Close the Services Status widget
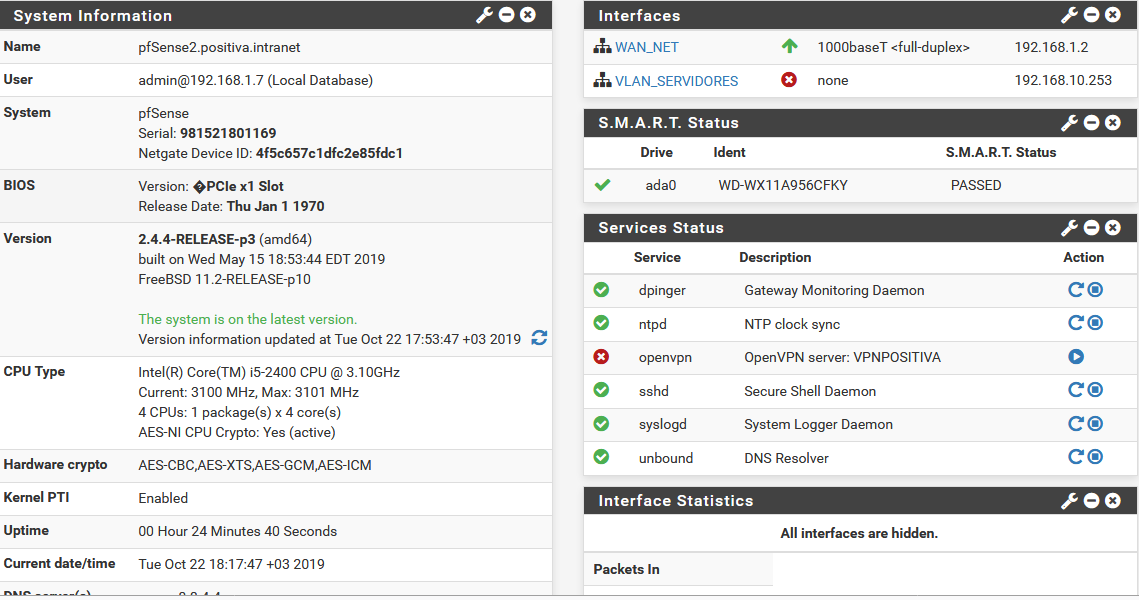 click(1113, 228)
